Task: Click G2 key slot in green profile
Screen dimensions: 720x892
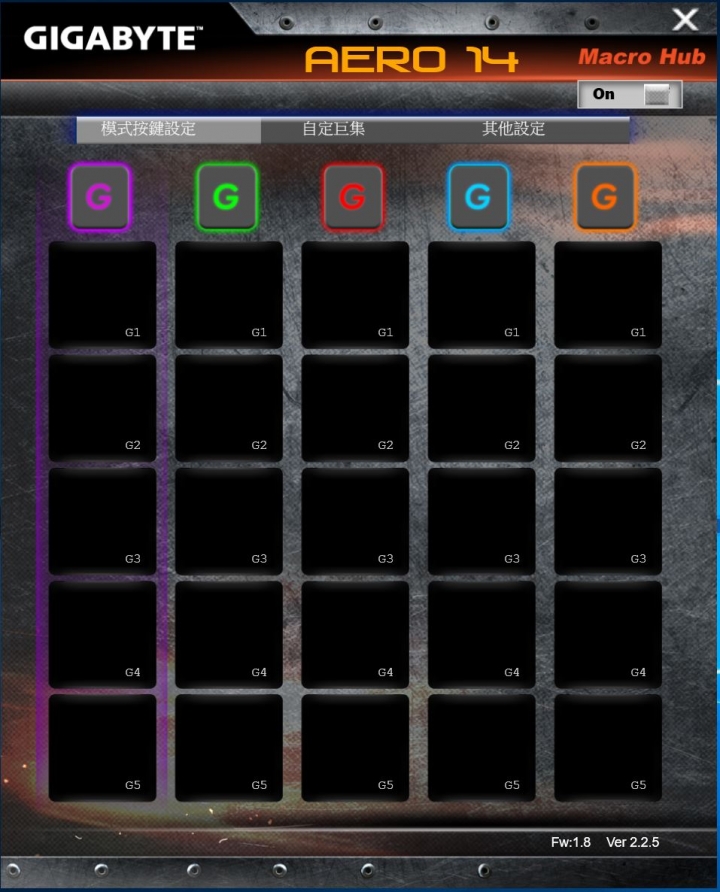Action: [229, 408]
